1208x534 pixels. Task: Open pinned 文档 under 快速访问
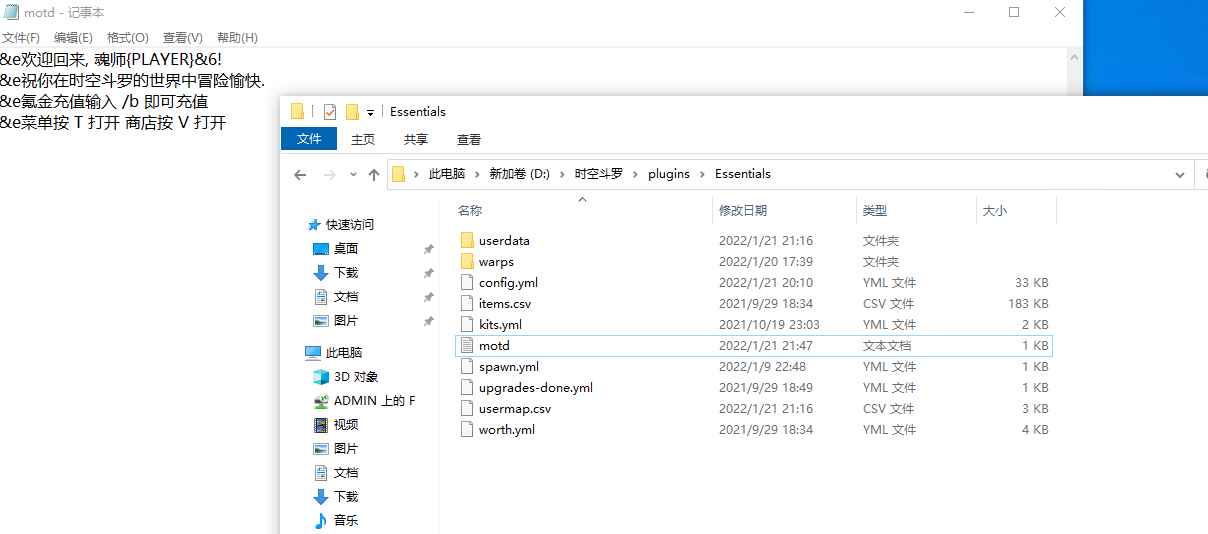(x=346, y=297)
